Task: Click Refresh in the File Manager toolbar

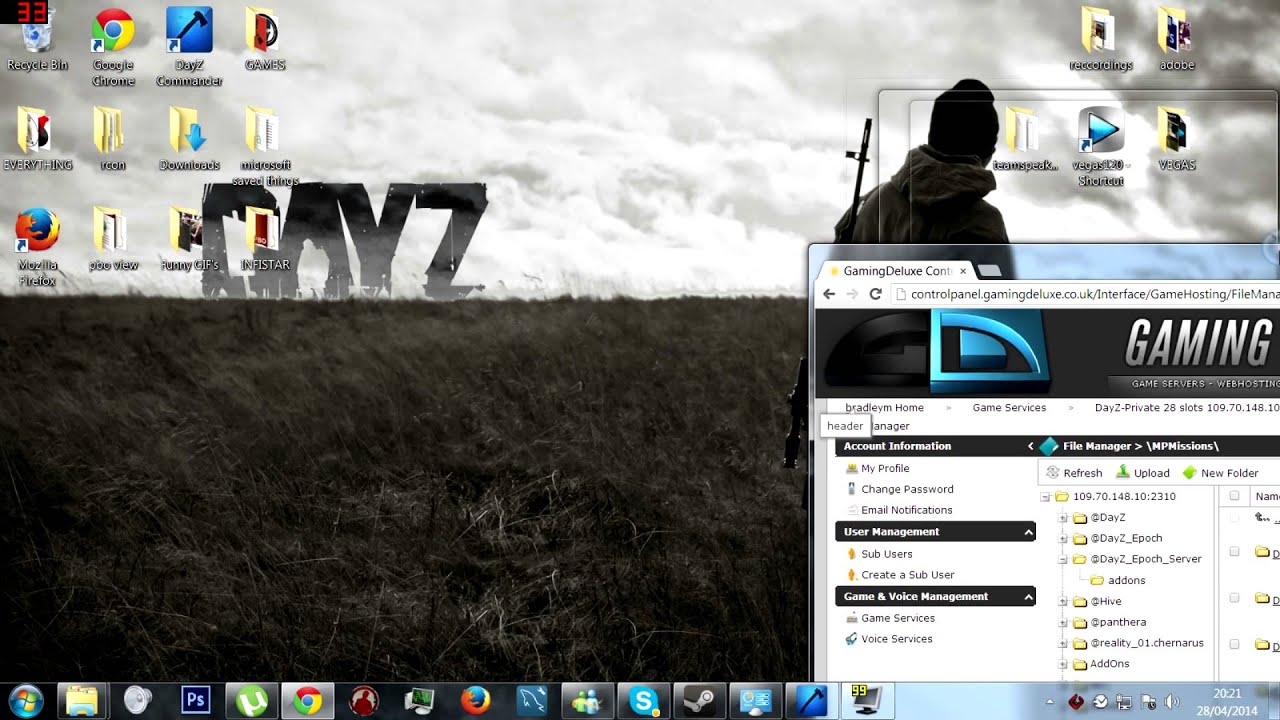Action: pyautogui.click(x=1074, y=473)
